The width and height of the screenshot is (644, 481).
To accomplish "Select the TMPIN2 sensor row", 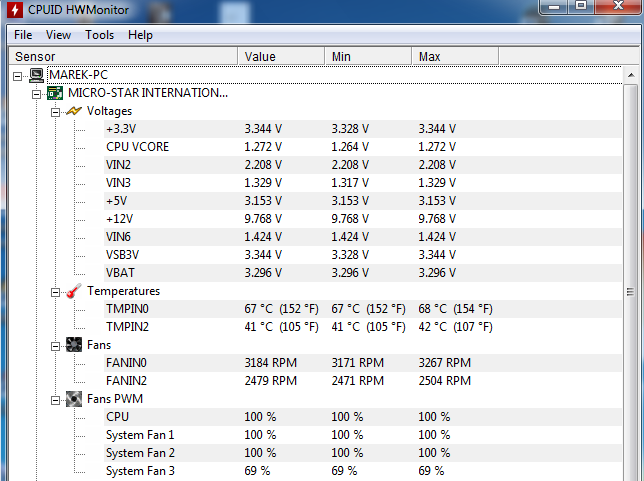I will point(363,327).
